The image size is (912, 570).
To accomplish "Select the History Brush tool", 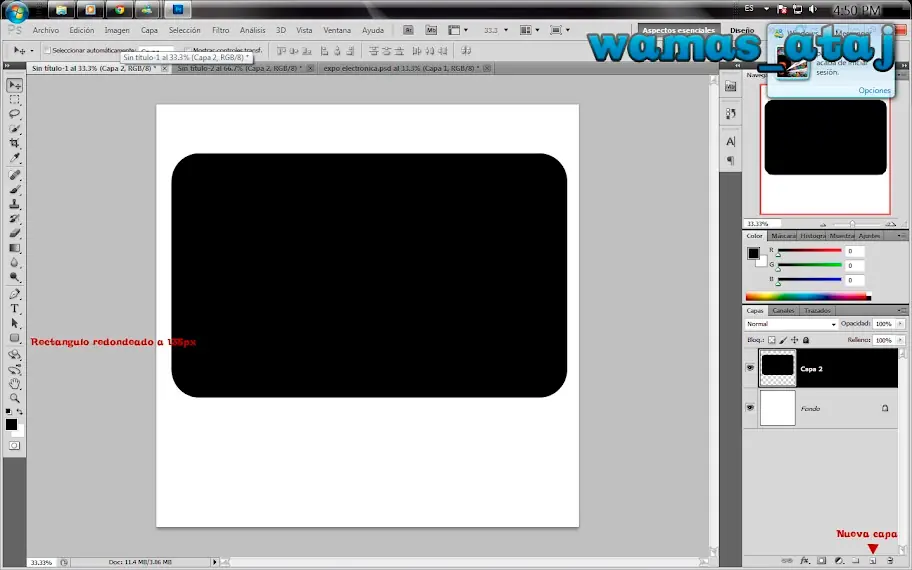I will click(x=15, y=219).
